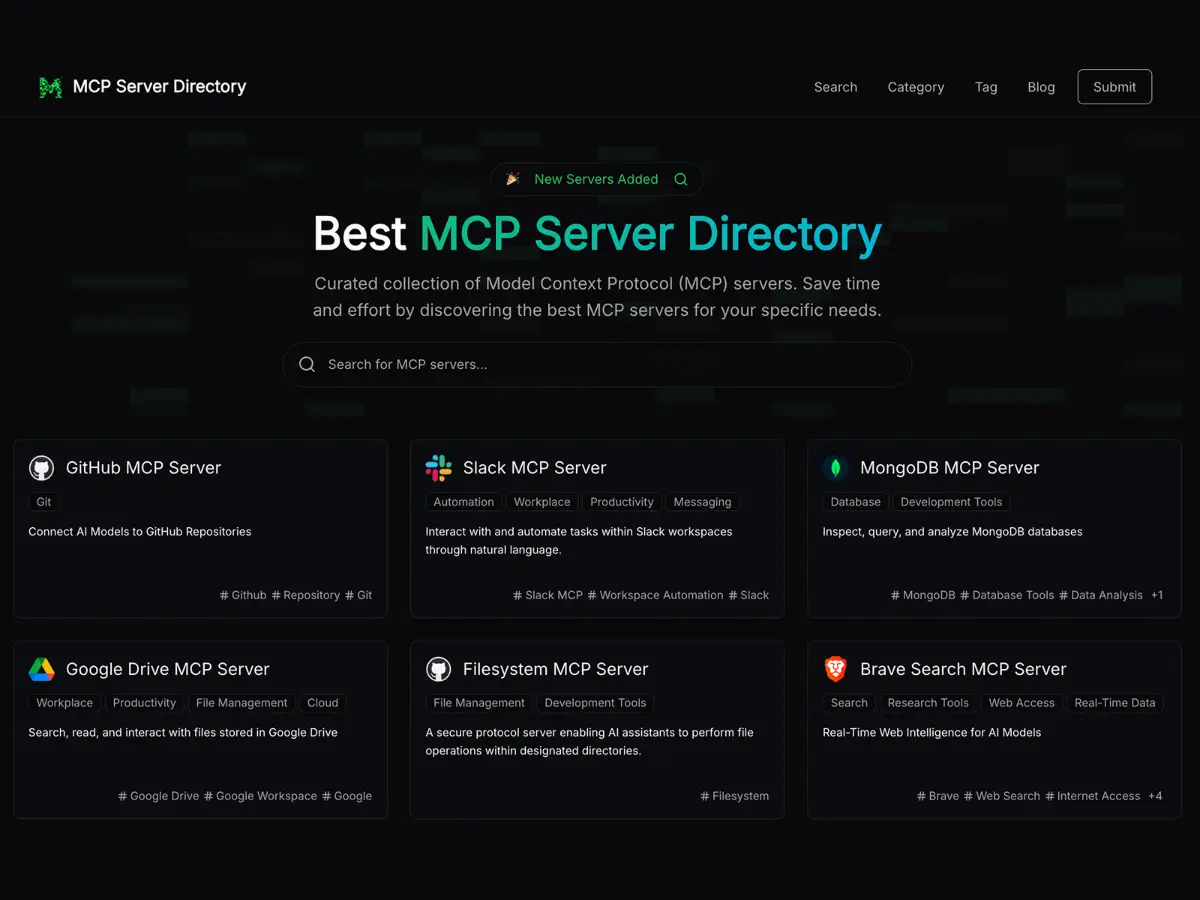The image size is (1200, 900).
Task: Click the # Github tag link
Action: (242, 594)
